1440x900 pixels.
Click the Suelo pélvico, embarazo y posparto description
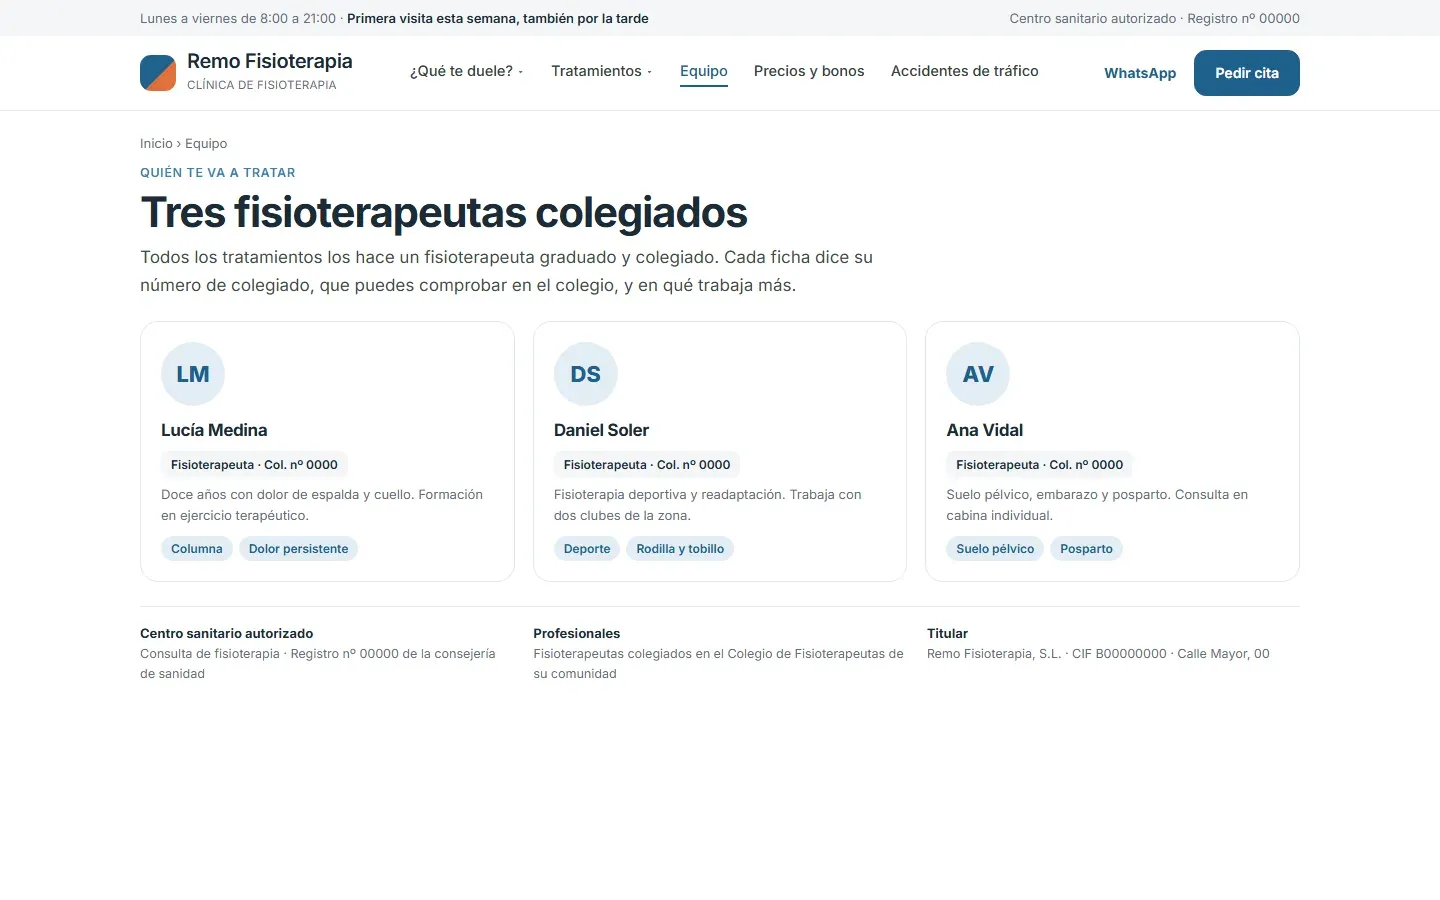click(x=1097, y=505)
